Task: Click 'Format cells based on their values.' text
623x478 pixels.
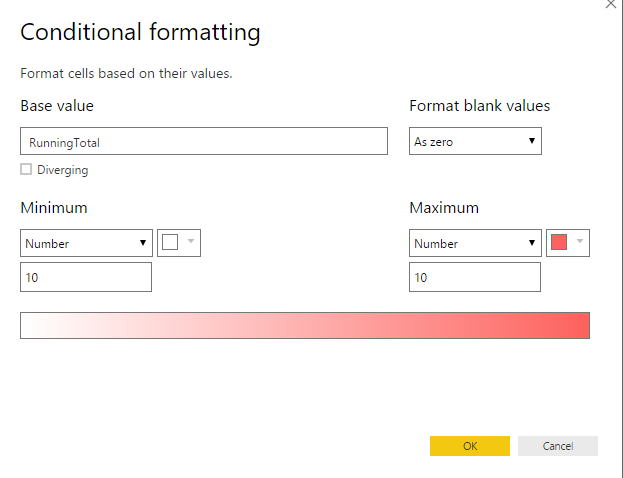Action: pos(126,74)
